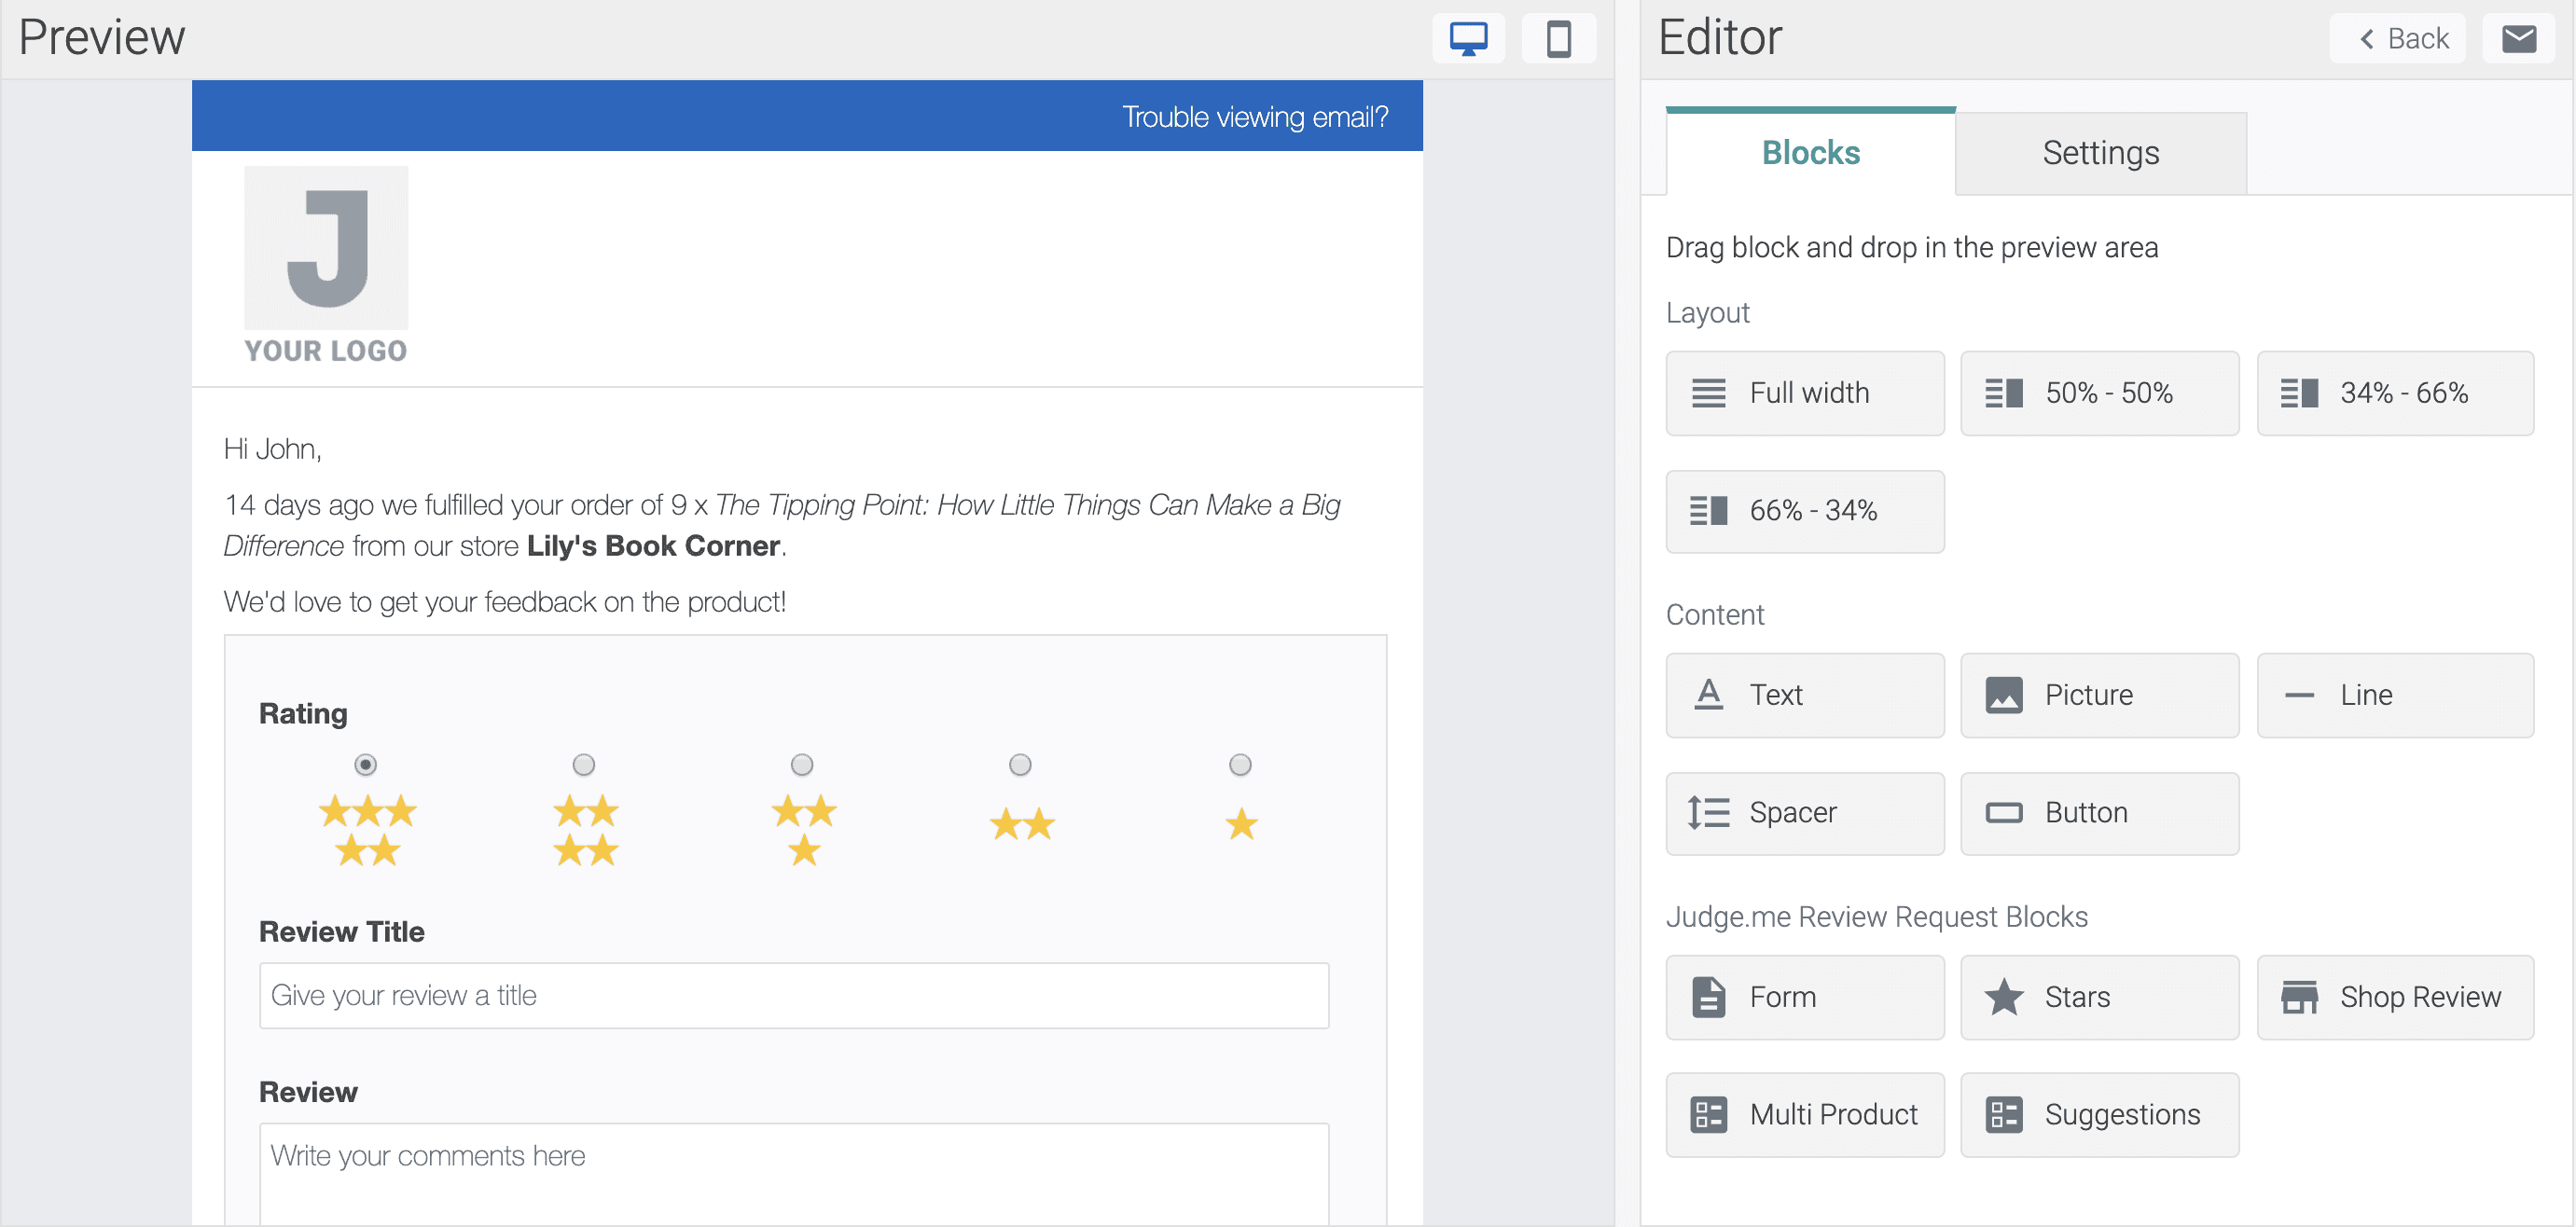The height and width of the screenshot is (1227, 2576).
Task: Select the Picture content block
Action: (x=2099, y=694)
